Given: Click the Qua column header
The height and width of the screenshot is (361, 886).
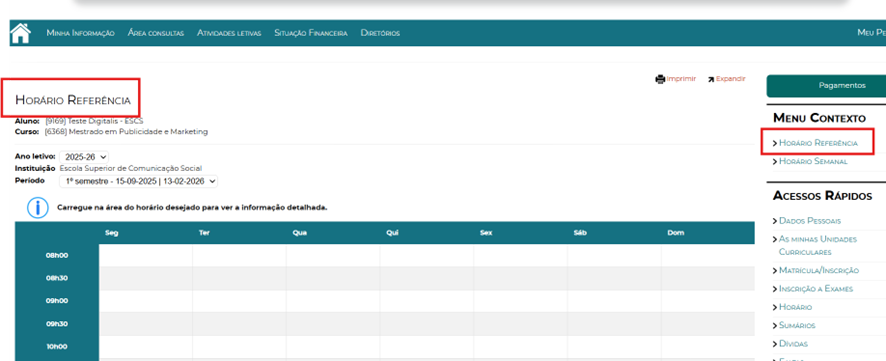Looking at the screenshot, I should [x=299, y=233].
